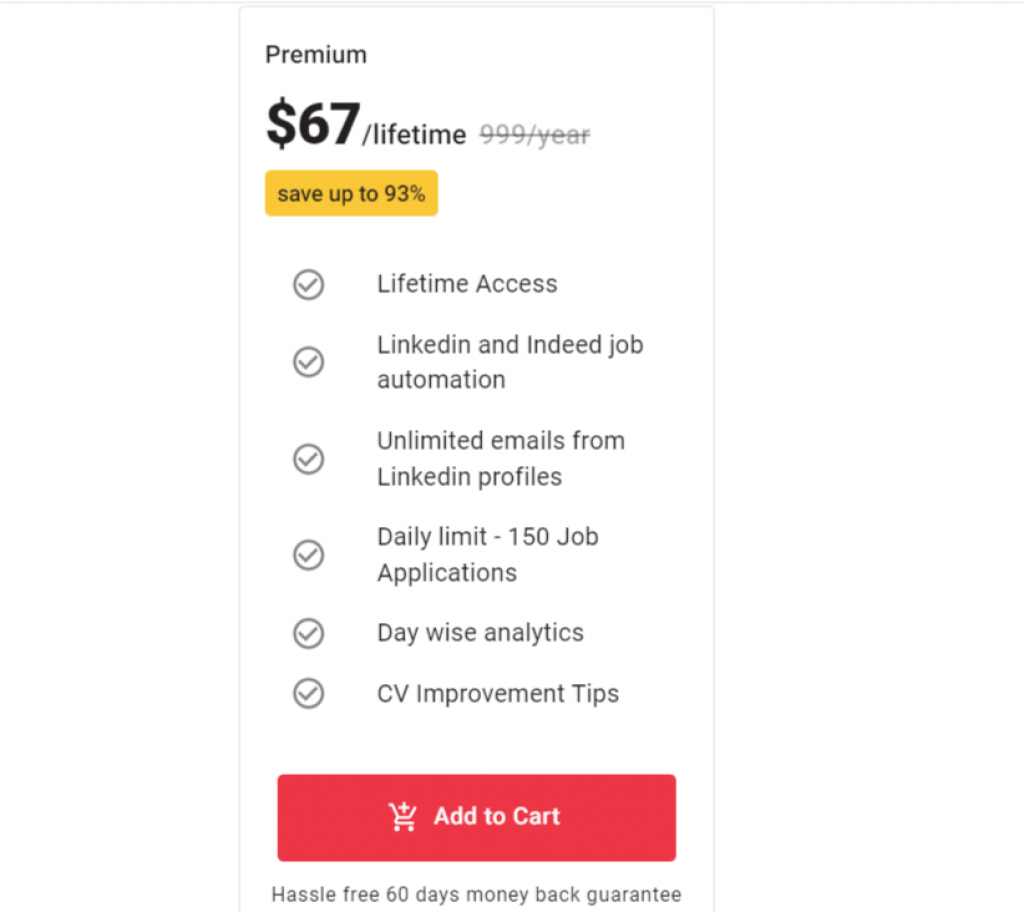Click Linkedin and Indeed job automation text
1024x912 pixels.
[x=510, y=362]
